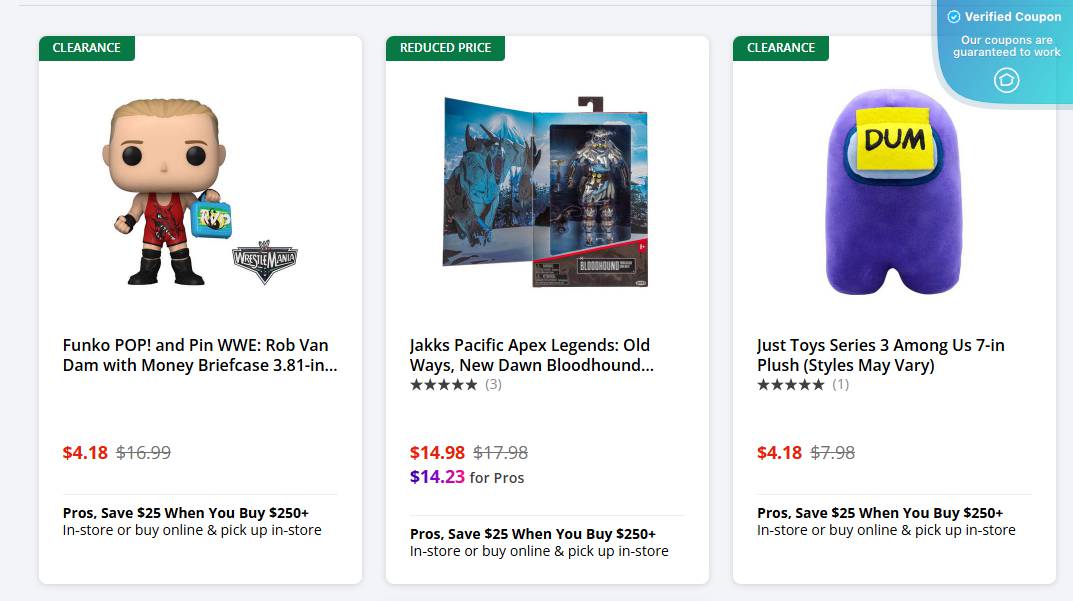The height and width of the screenshot is (601, 1073).
Task: Click the CLEARANCE badge on the Among Us card
Action: click(x=780, y=47)
